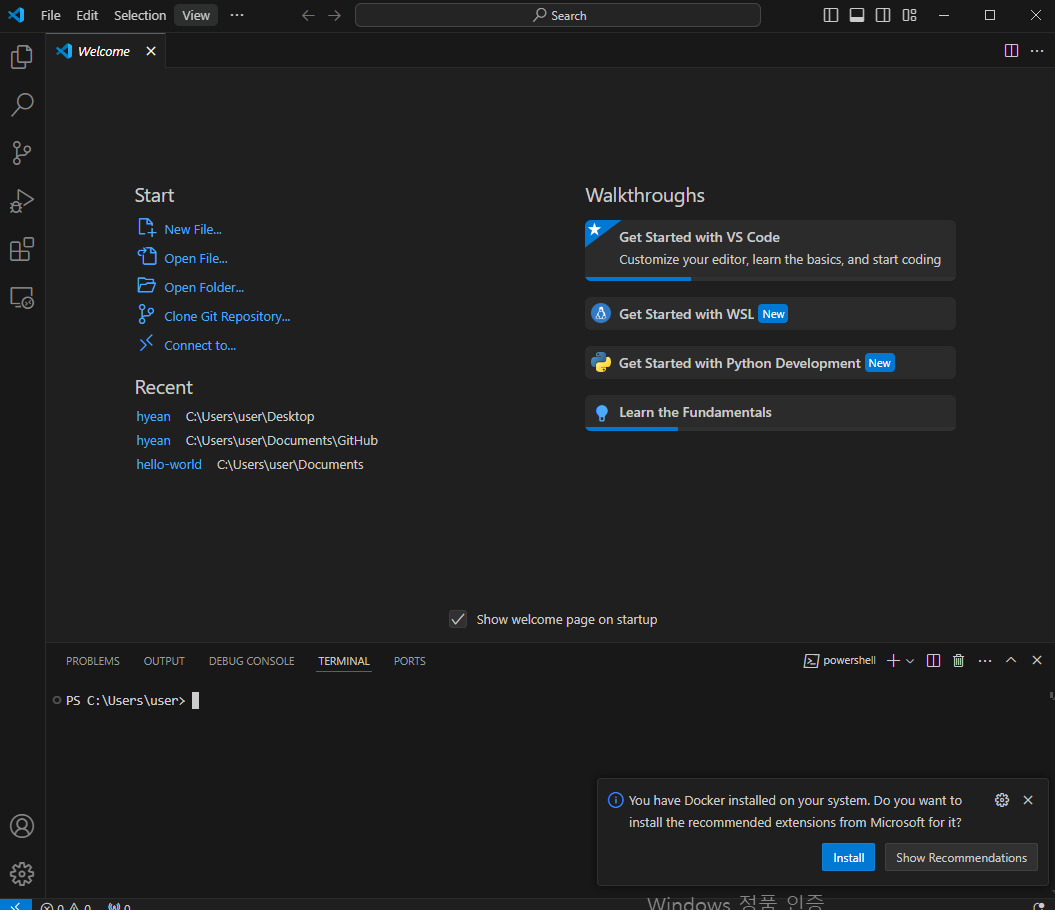Open the Remote Explorer view
Screen dimensions: 1055x910
[22, 298]
